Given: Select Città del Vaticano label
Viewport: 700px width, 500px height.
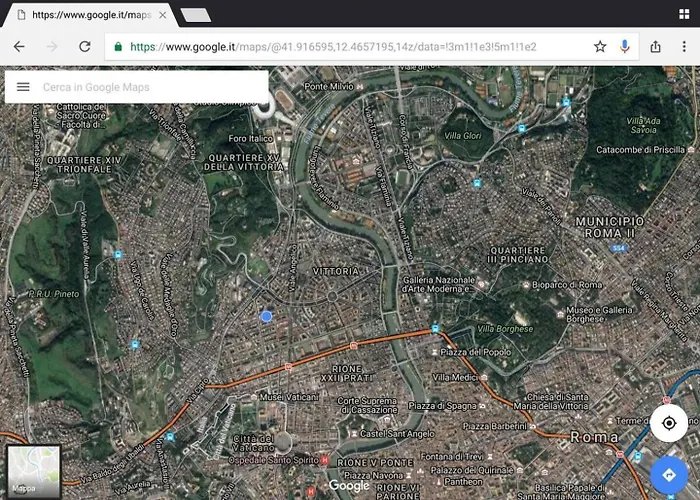Looking at the screenshot, I should (x=253, y=443).
